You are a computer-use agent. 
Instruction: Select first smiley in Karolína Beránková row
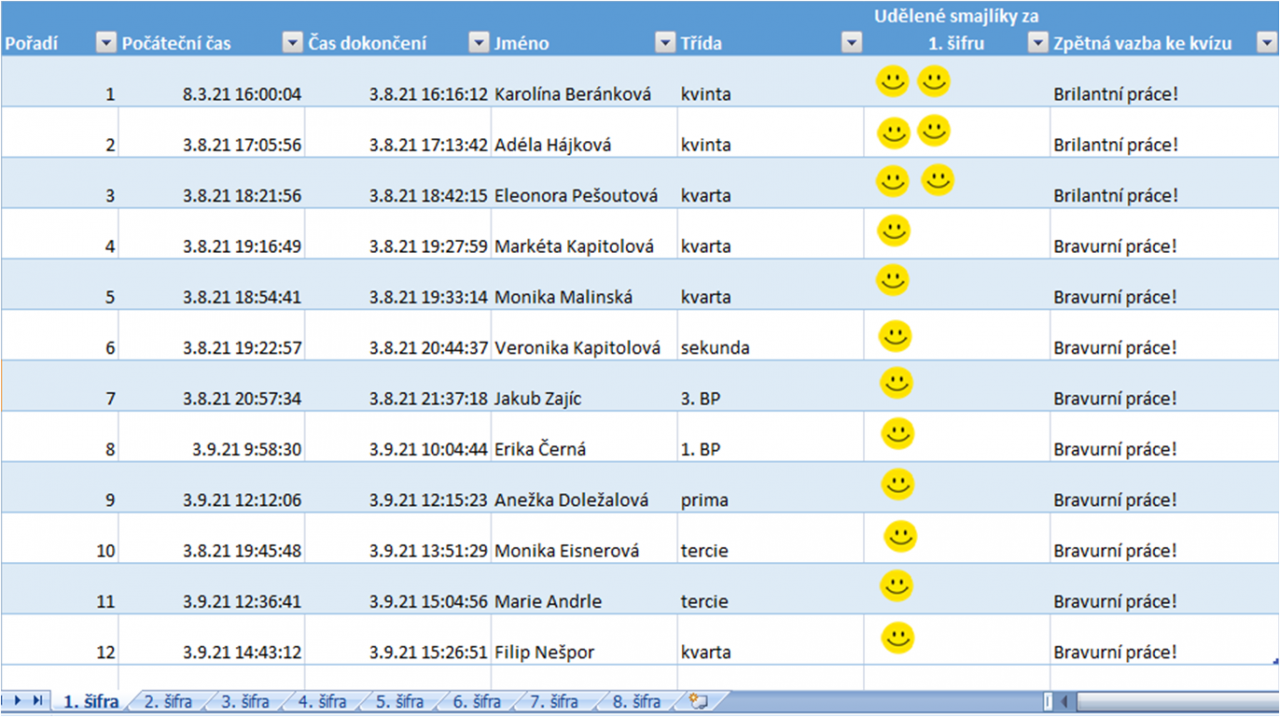point(892,81)
